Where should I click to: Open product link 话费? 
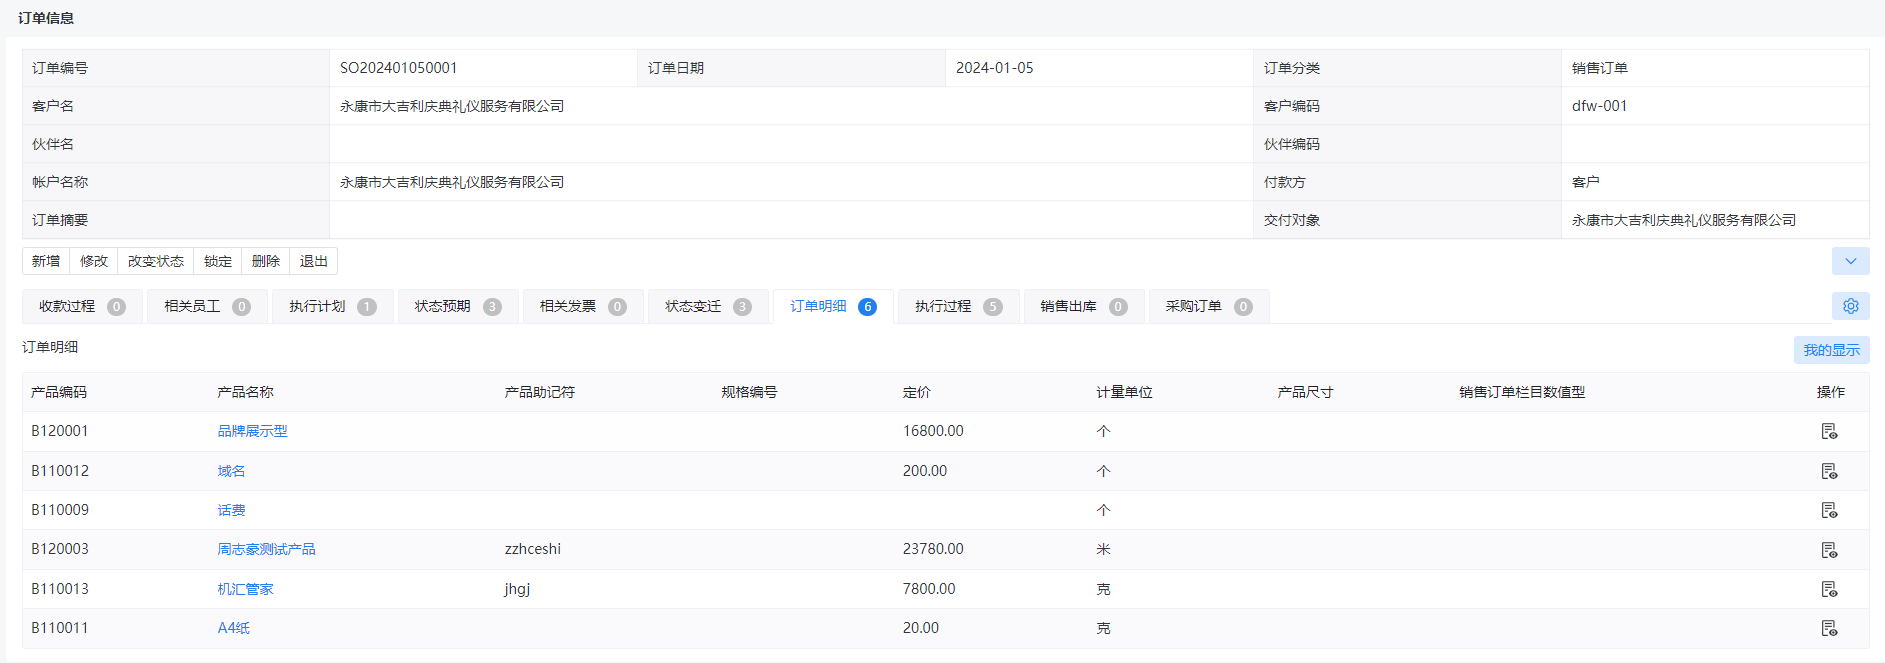[231, 510]
